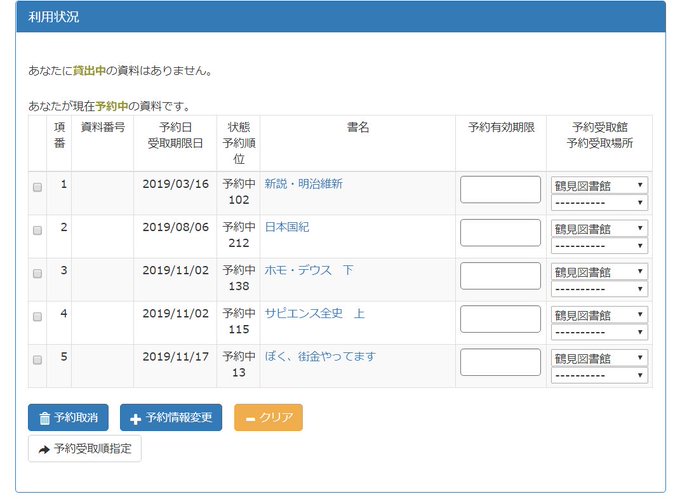This screenshot has height=499, width=680.
Task: Focus 予約有効期限 field for 日本国紀
Action: pos(500,233)
